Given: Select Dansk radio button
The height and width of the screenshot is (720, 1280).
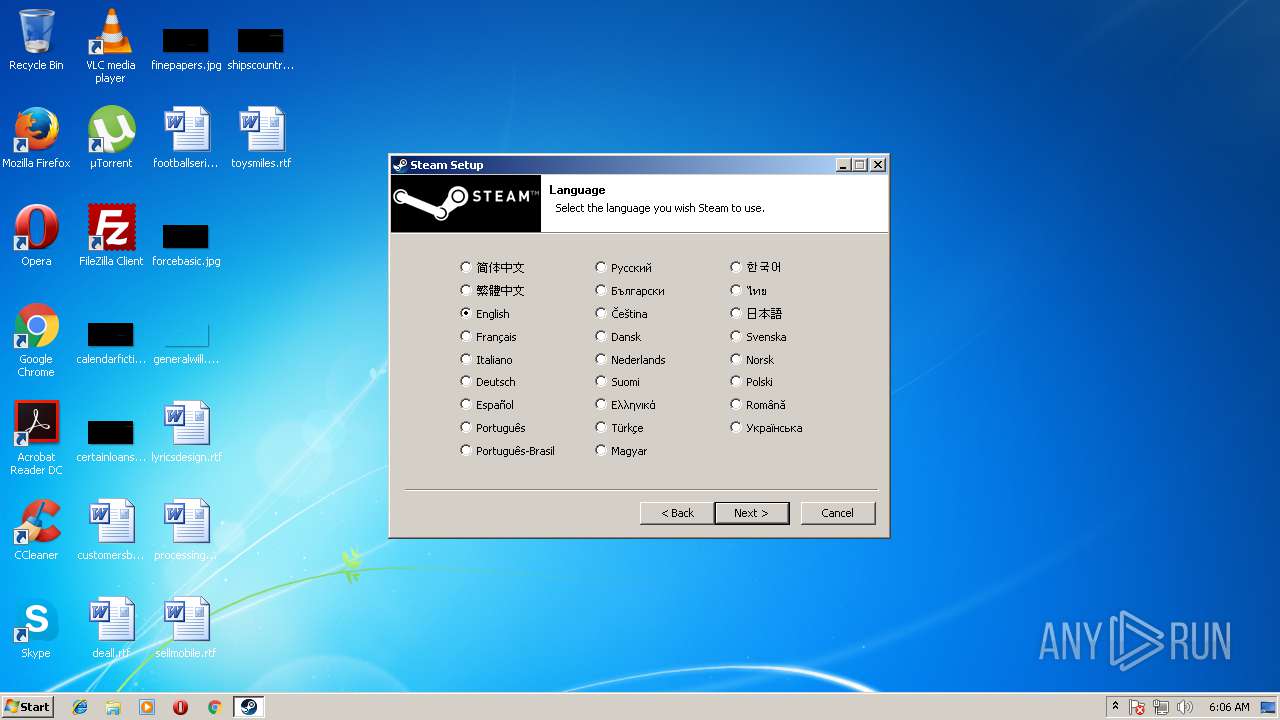Looking at the screenshot, I should [x=619, y=336].
